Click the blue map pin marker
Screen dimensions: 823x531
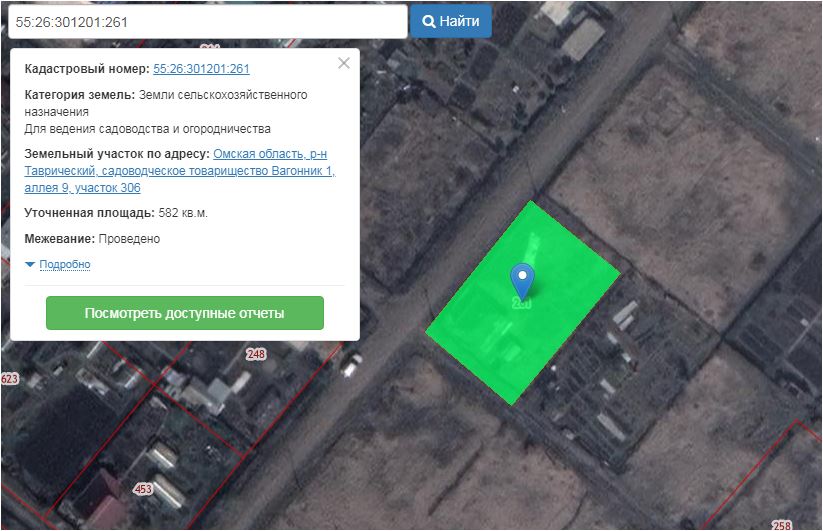tap(522, 279)
